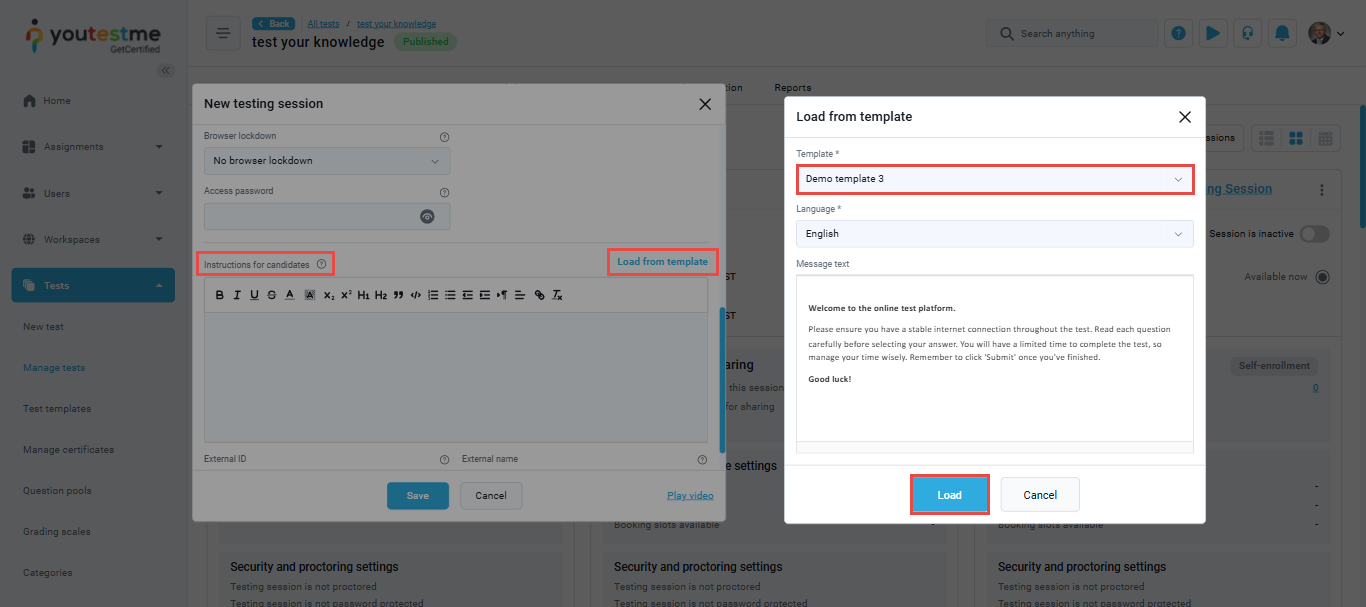Insert blockquote in instructions editor
Viewport: 1366px width, 607px height.
point(398,295)
